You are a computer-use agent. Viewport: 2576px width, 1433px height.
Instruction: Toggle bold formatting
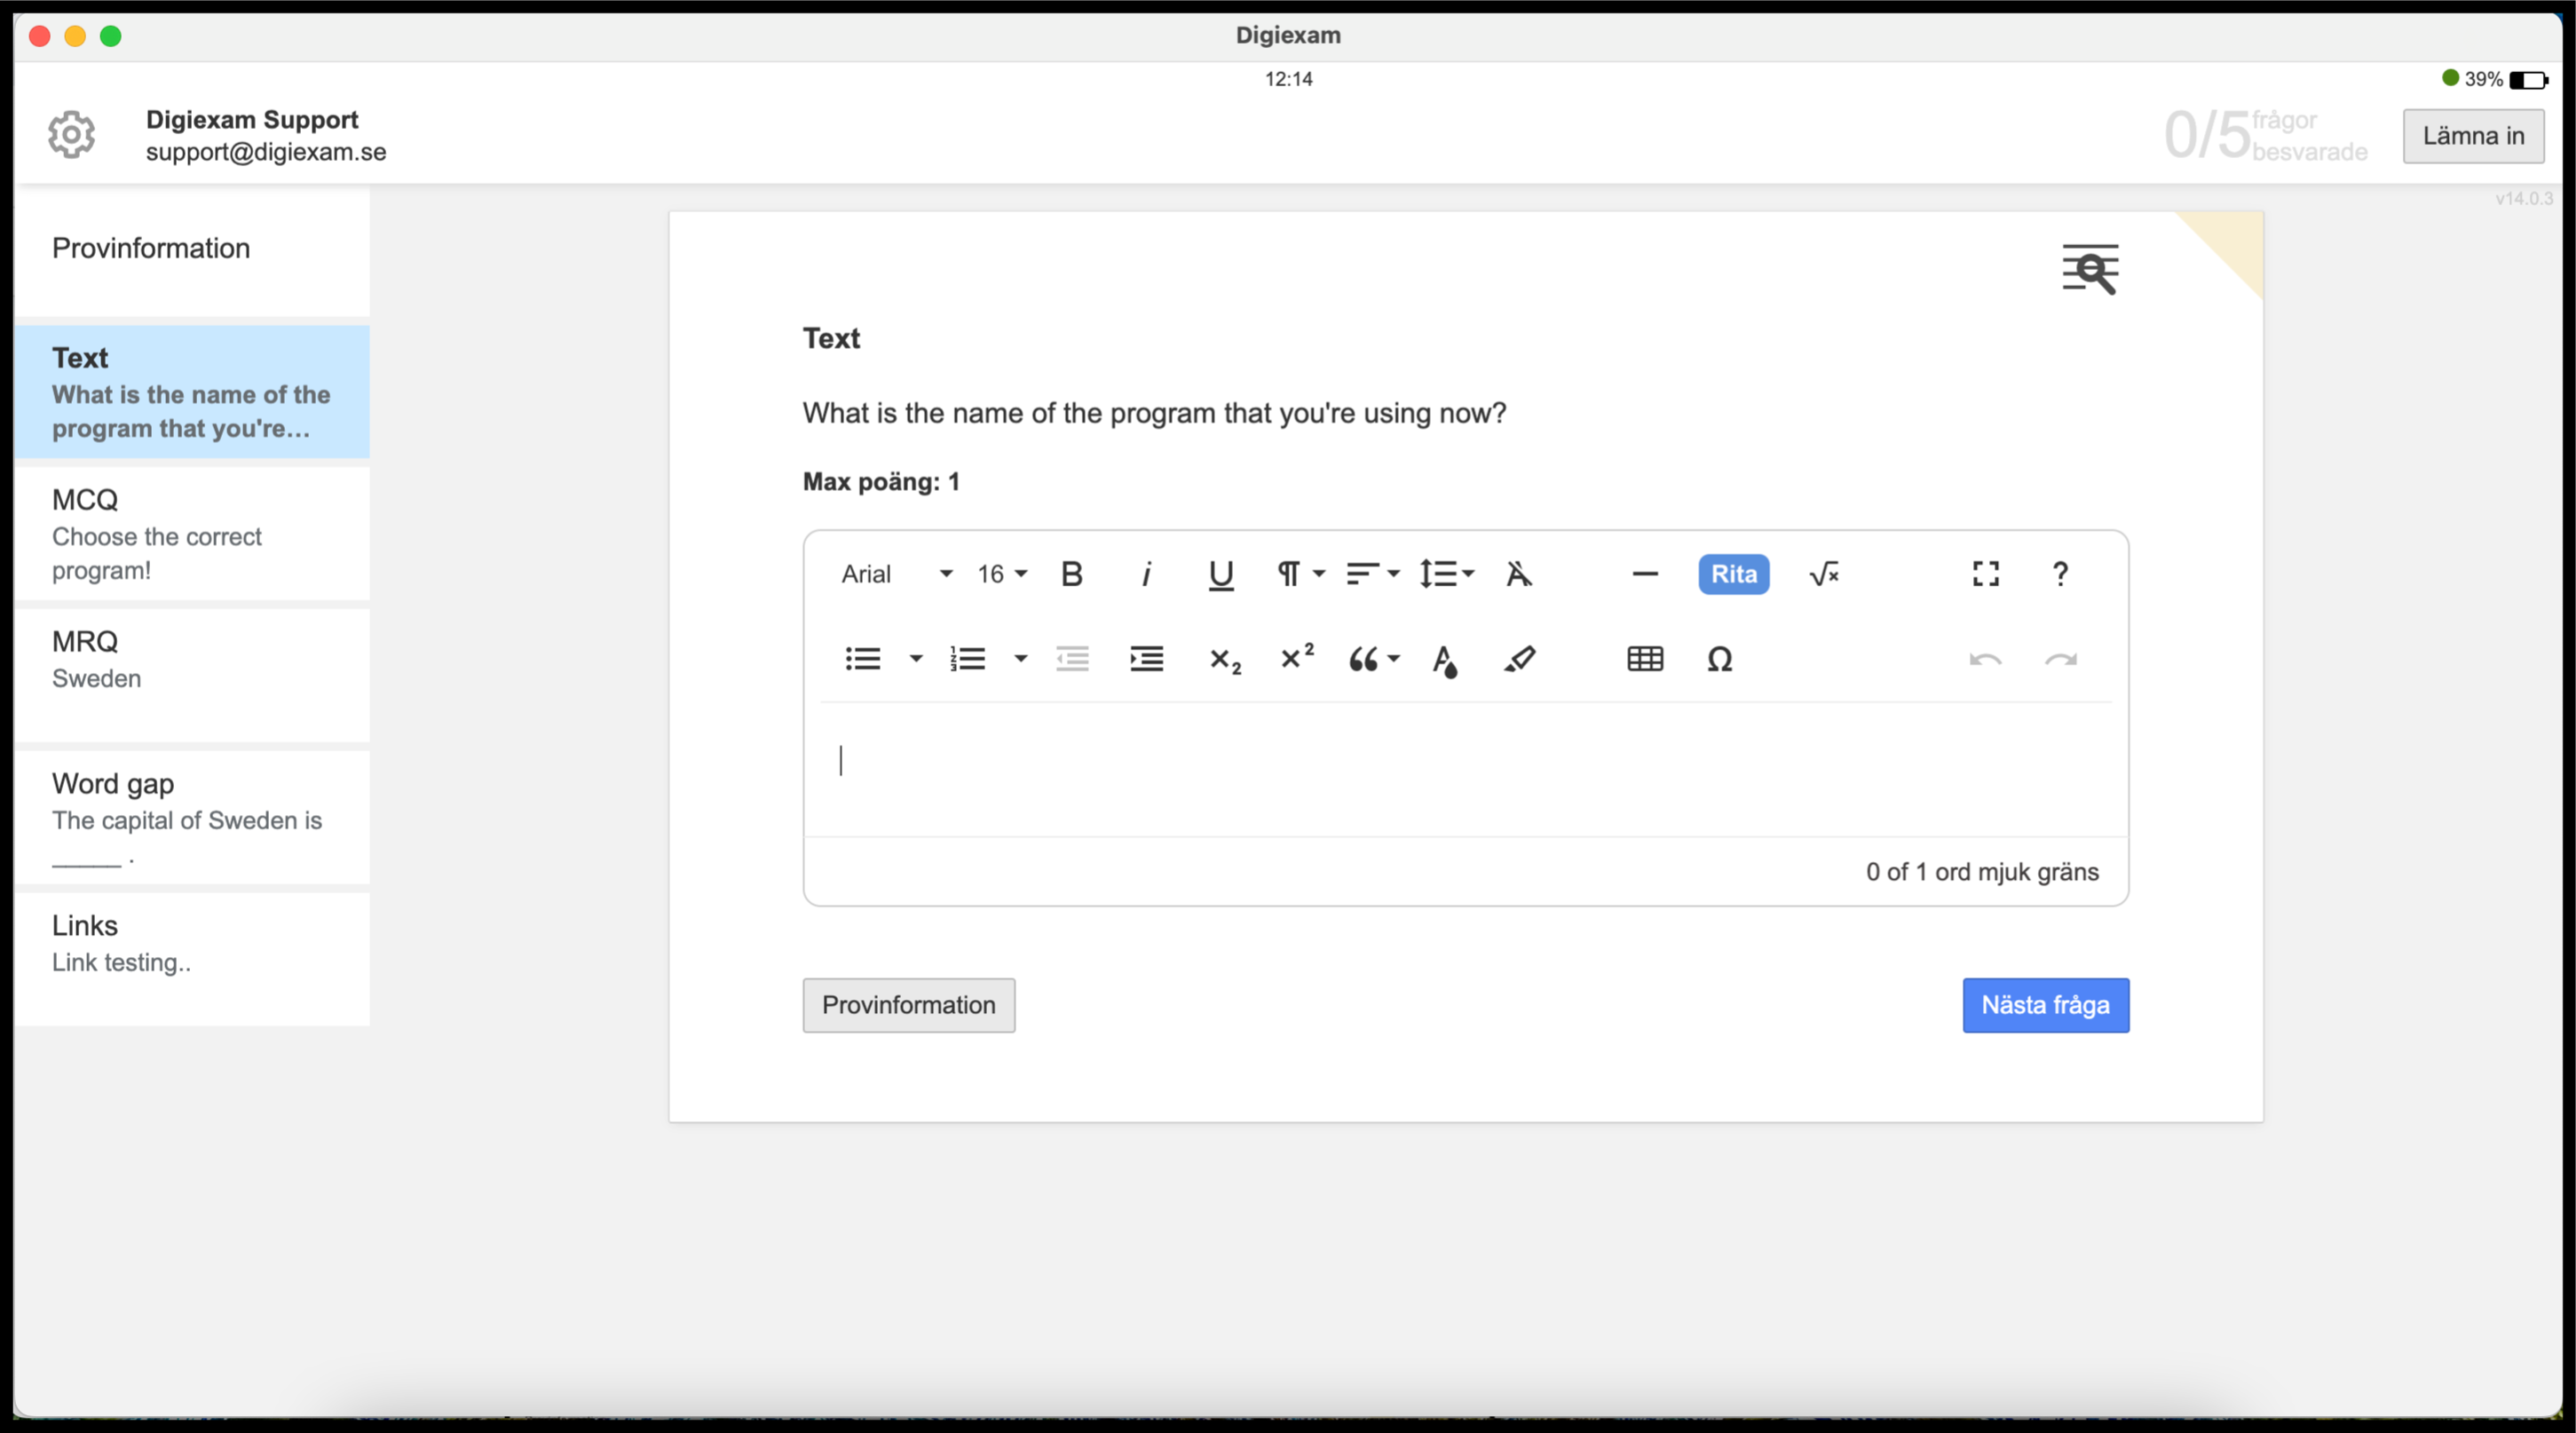tap(1071, 574)
